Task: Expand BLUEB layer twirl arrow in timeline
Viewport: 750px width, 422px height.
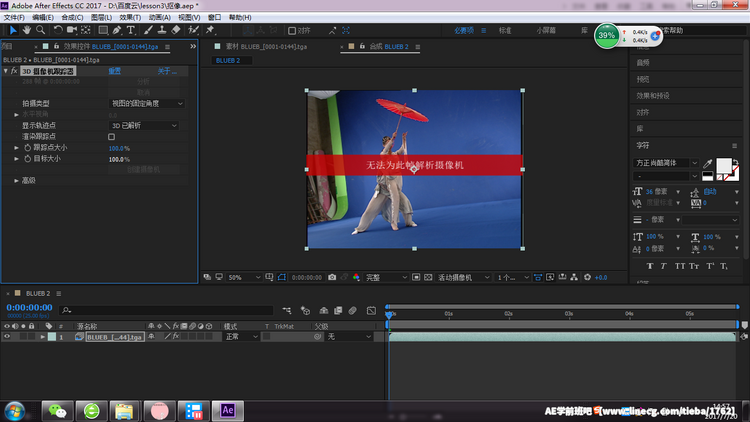Action: coord(43,337)
